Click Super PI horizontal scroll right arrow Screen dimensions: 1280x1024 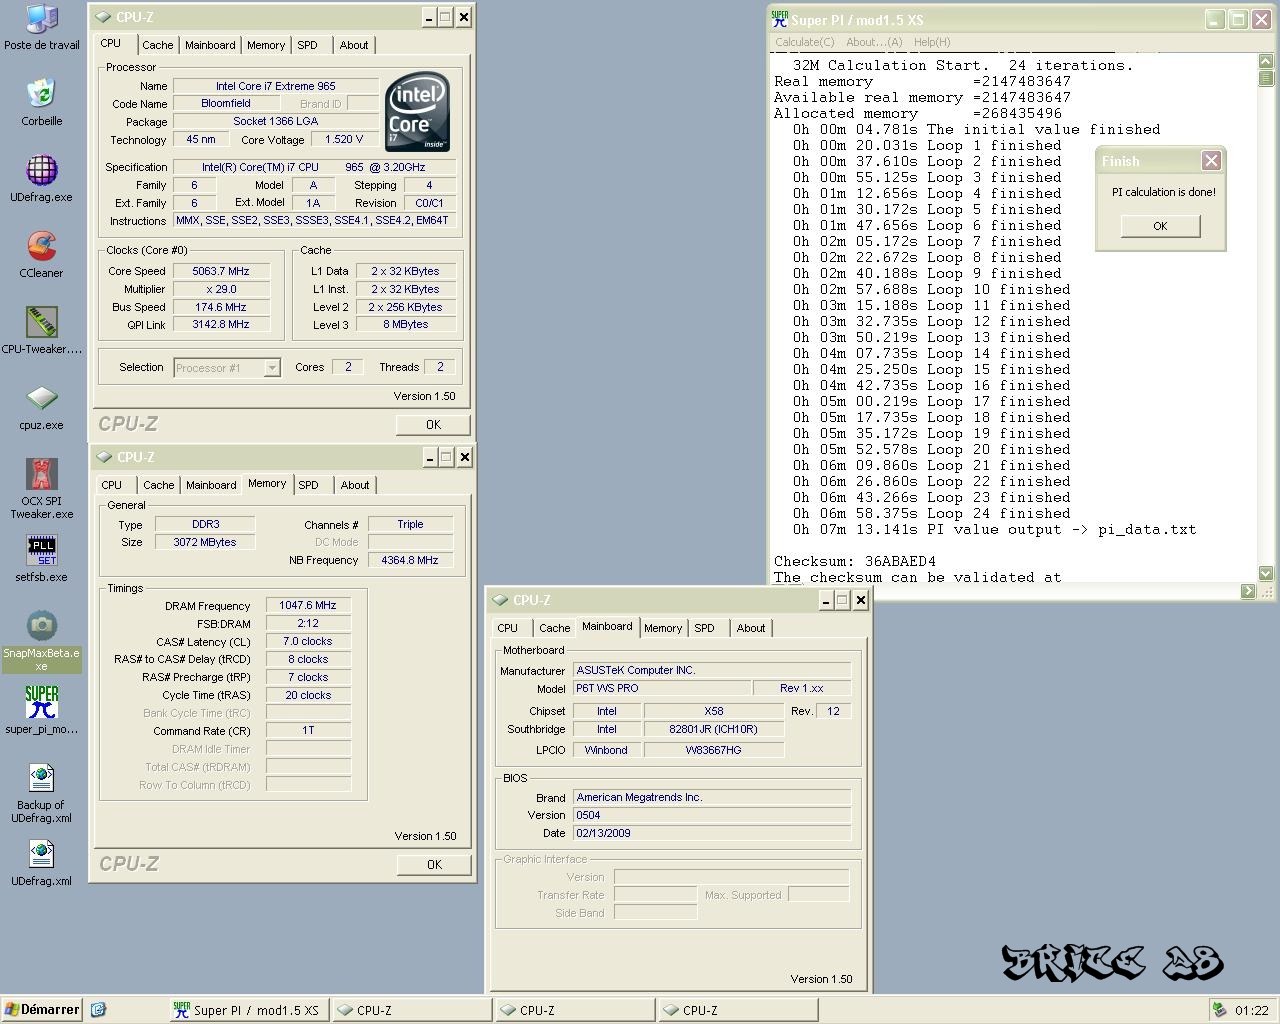click(x=1248, y=591)
